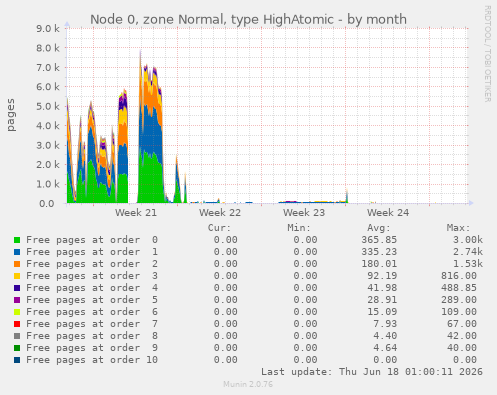Click the red order 7 legend swatch
Viewport: 497px width, 395px height.
pyautogui.click(x=17, y=324)
